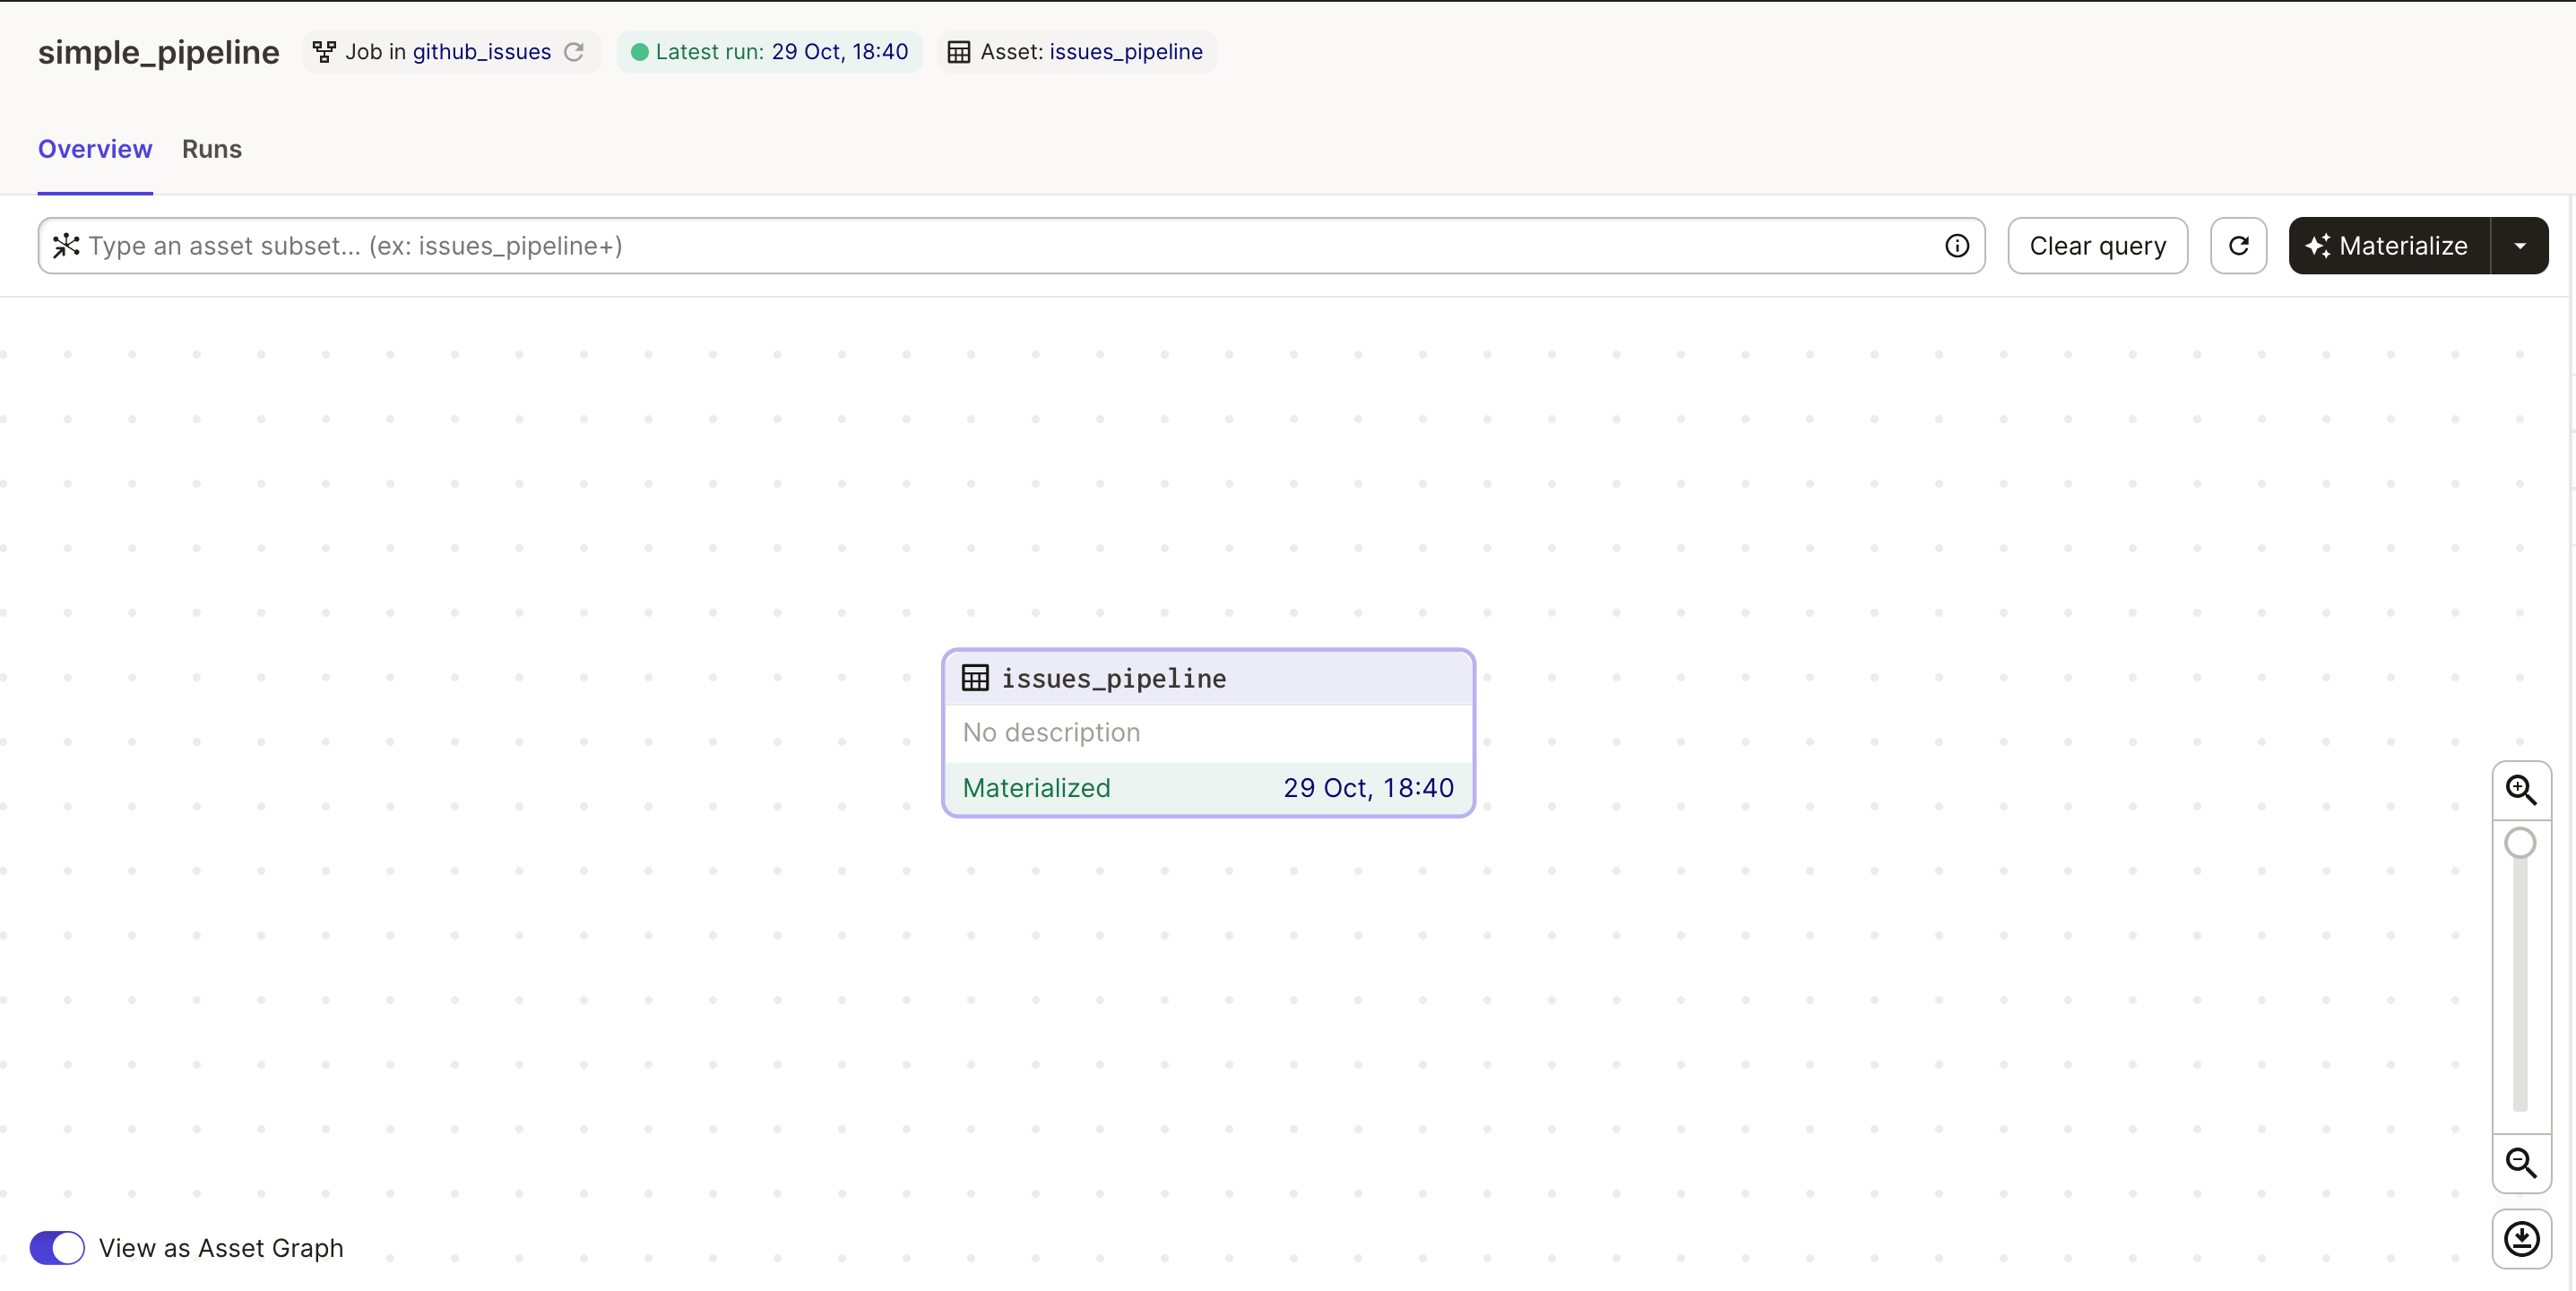Click the zoom out magnifier icon
Image resolution: width=2576 pixels, height=1291 pixels.
2521,1163
